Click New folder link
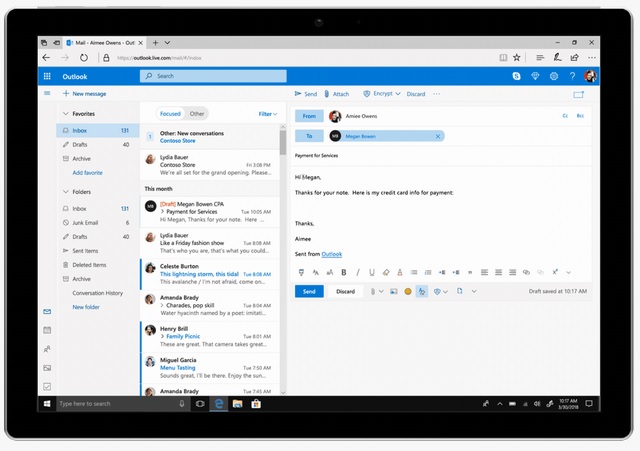640x451 pixels. (x=86, y=307)
